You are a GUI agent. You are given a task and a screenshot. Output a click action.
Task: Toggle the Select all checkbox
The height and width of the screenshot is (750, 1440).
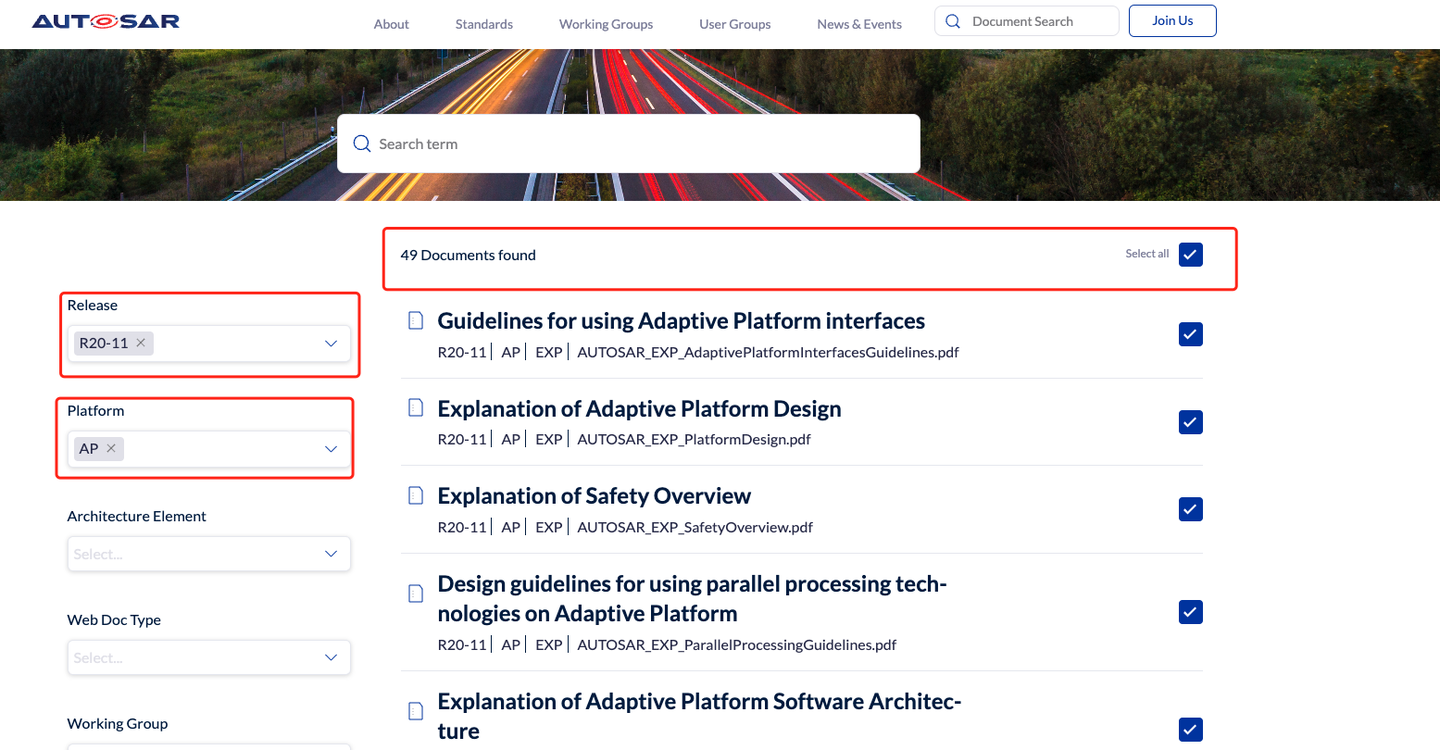[1190, 255]
